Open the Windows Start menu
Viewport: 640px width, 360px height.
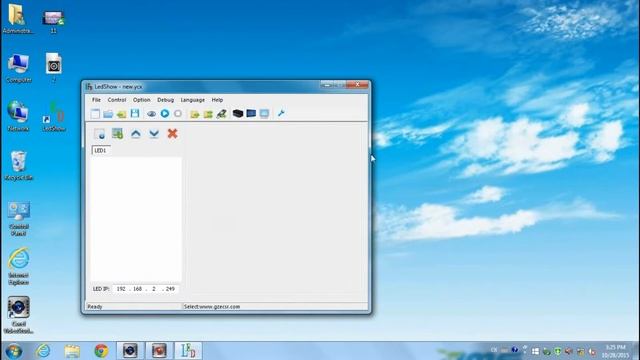point(14,351)
